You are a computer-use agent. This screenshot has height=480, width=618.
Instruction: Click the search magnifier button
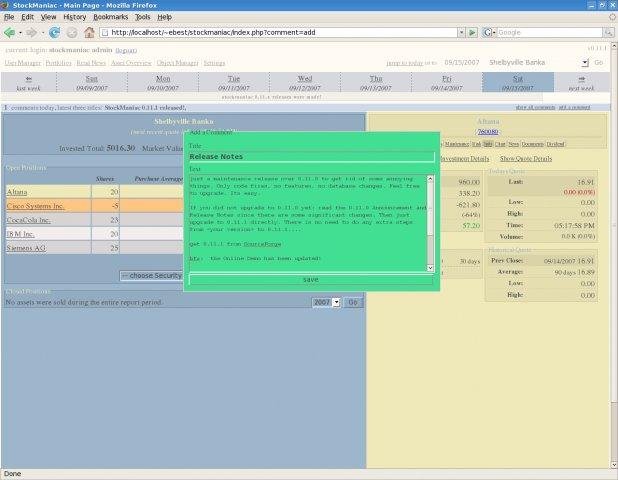[x=609, y=33]
